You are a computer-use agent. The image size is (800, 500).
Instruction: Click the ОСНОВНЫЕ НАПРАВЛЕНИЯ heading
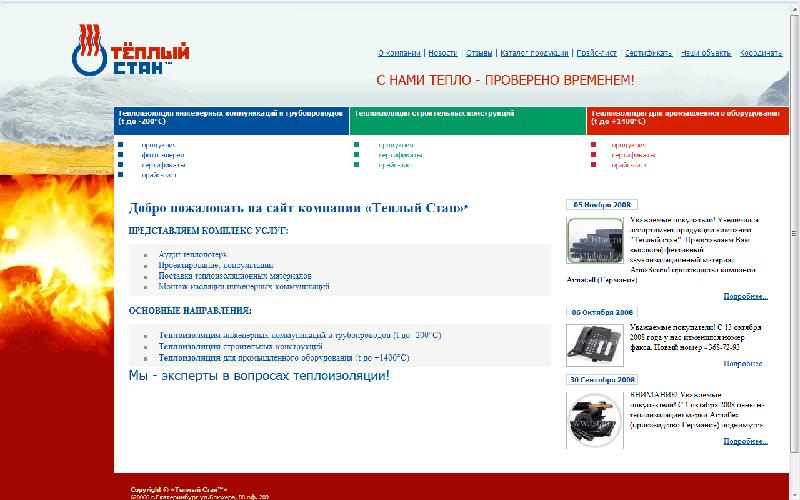coord(190,311)
